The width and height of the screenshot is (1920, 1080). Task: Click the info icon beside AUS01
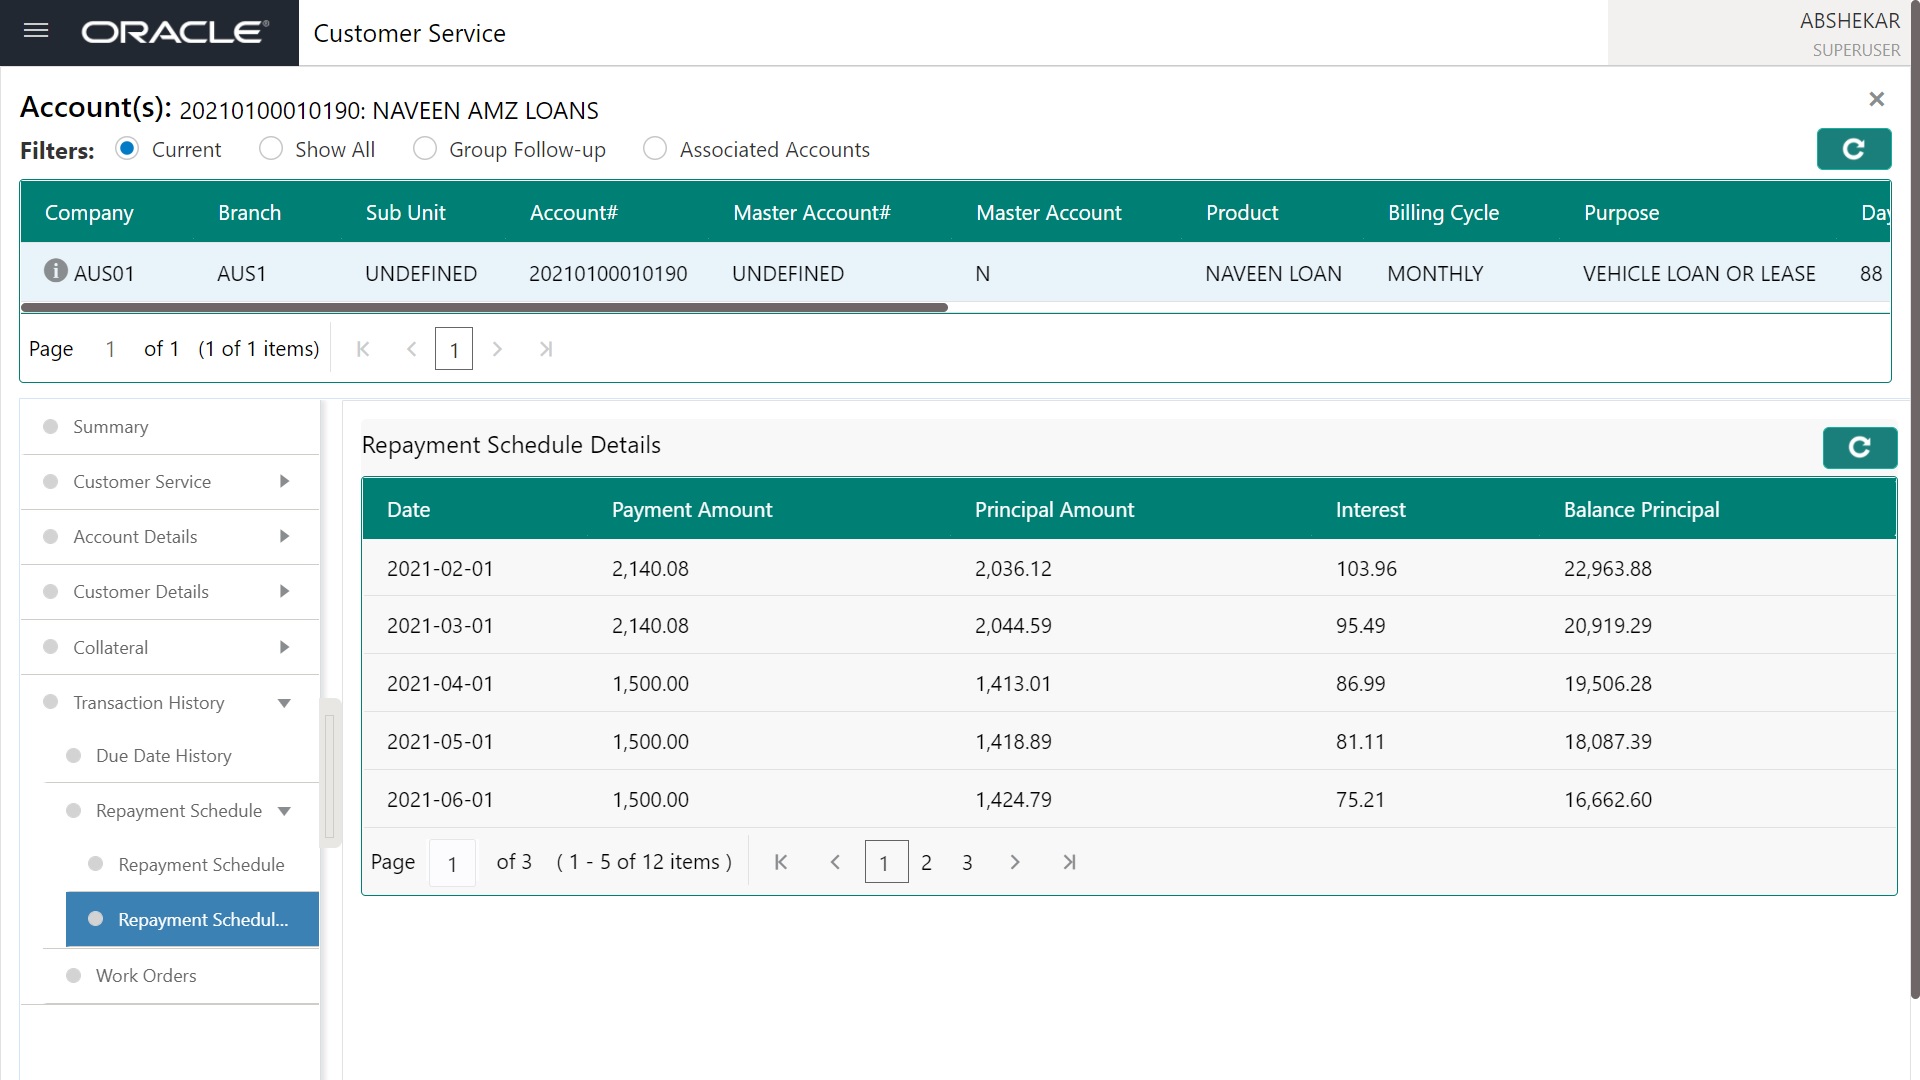(x=56, y=271)
